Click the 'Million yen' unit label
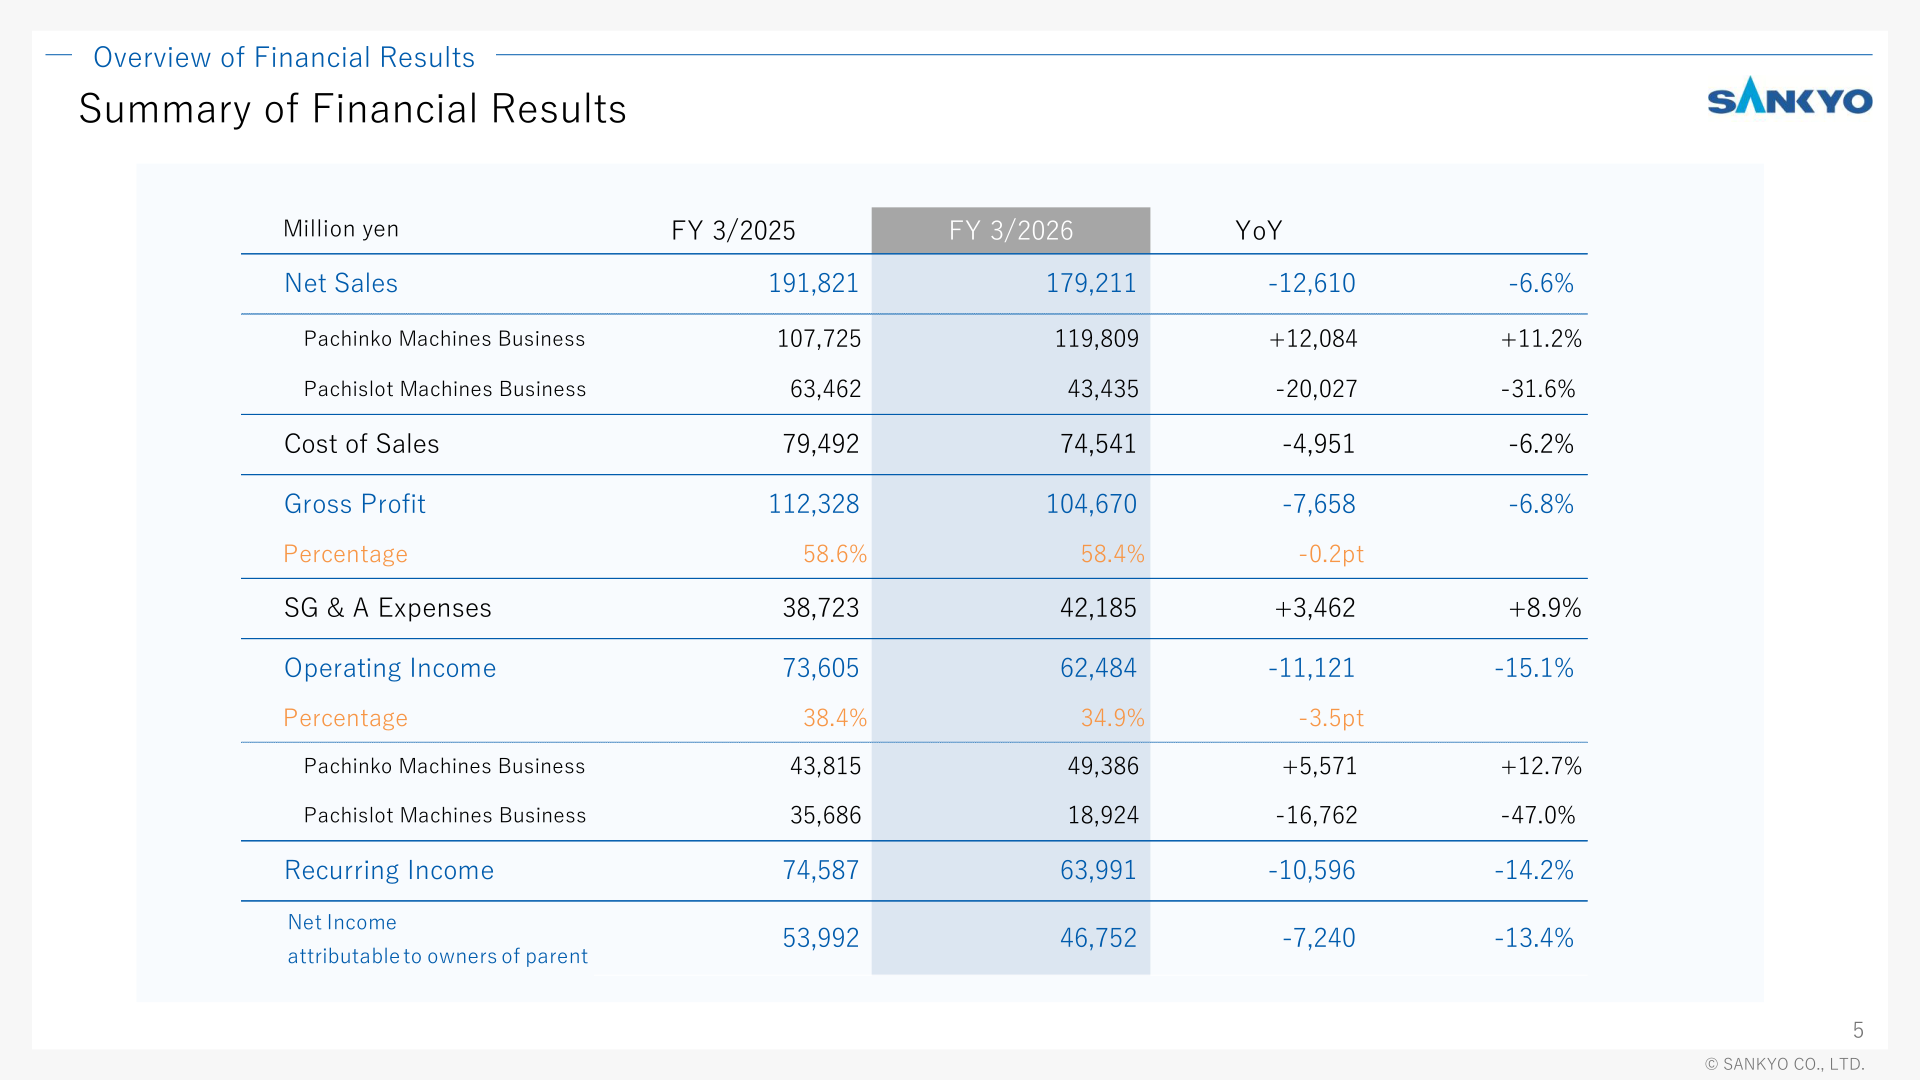Screen dimensions: 1920x1080 341,229
